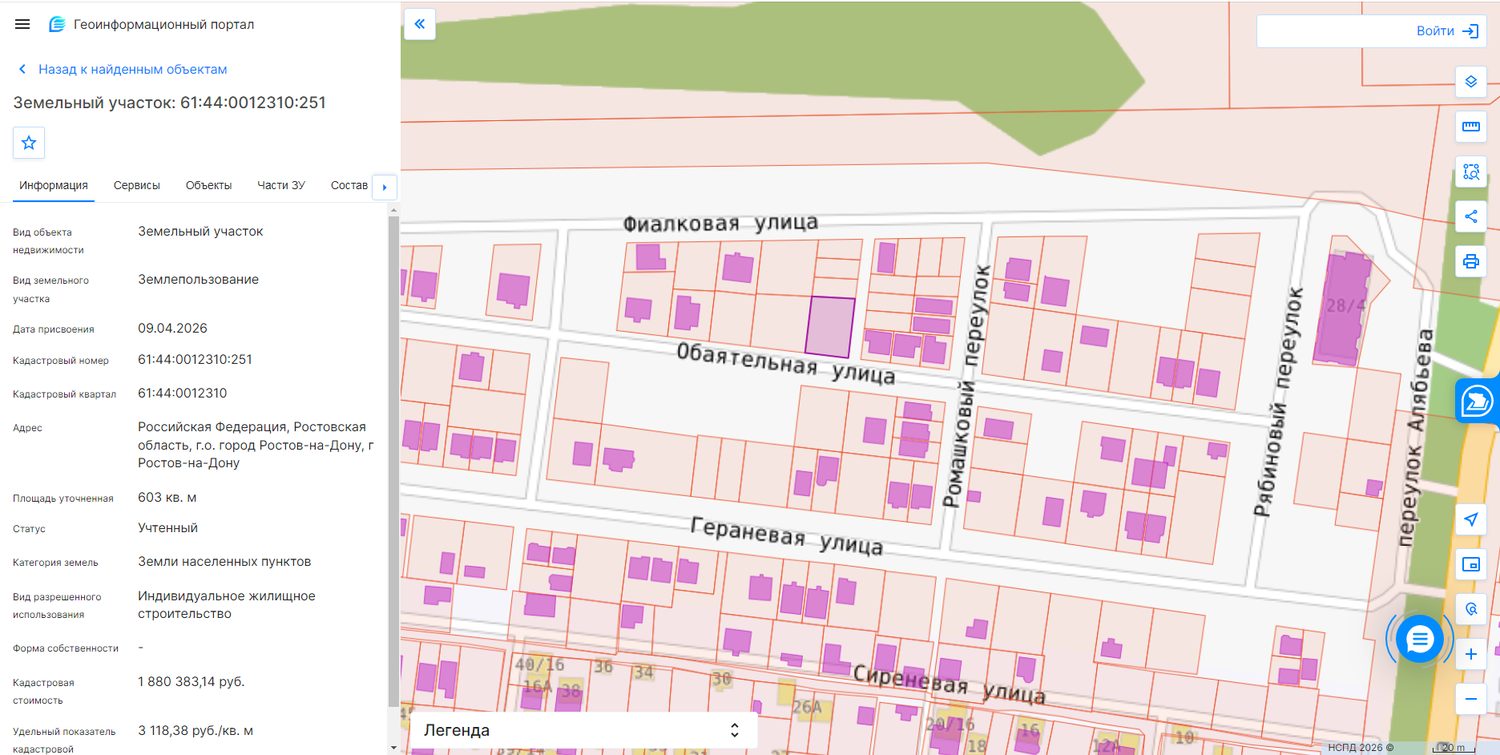Go back via Назад к найденным объектам
The image size is (1500, 755).
point(123,70)
